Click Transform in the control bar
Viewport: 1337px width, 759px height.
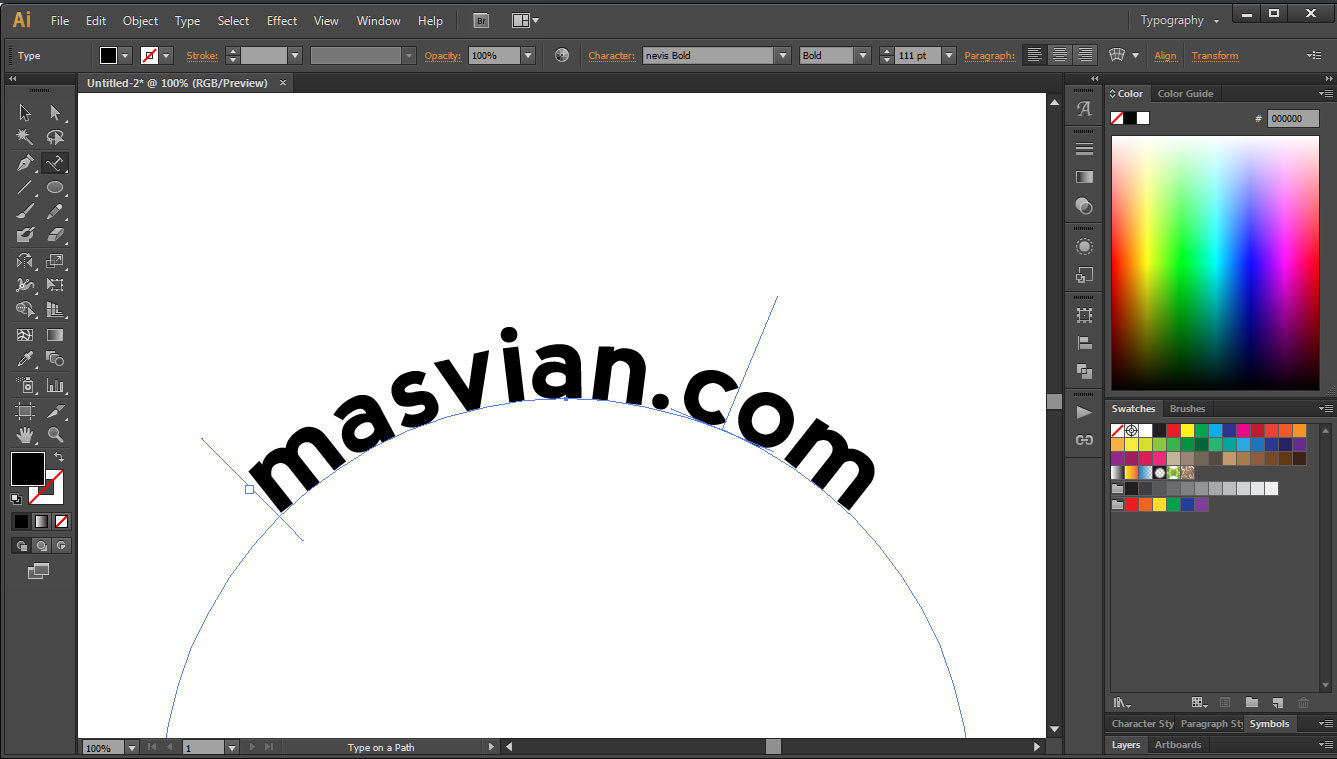[x=1214, y=55]
